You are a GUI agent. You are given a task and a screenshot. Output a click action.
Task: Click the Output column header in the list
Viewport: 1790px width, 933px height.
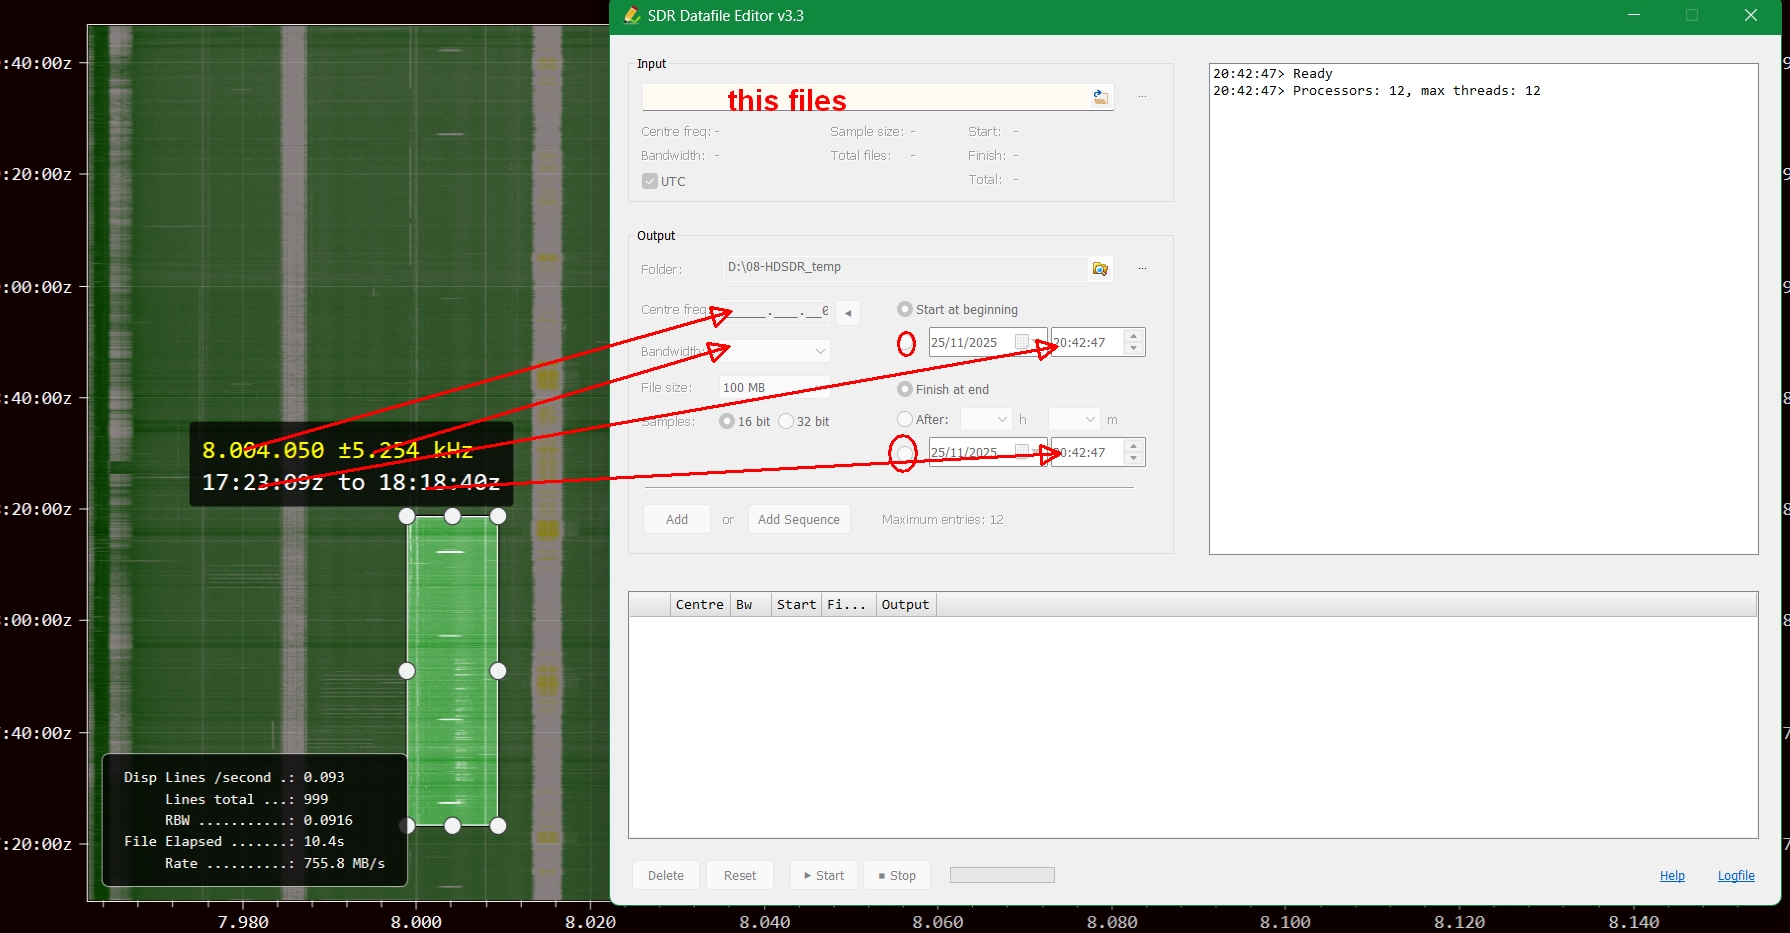coord(905,604)
